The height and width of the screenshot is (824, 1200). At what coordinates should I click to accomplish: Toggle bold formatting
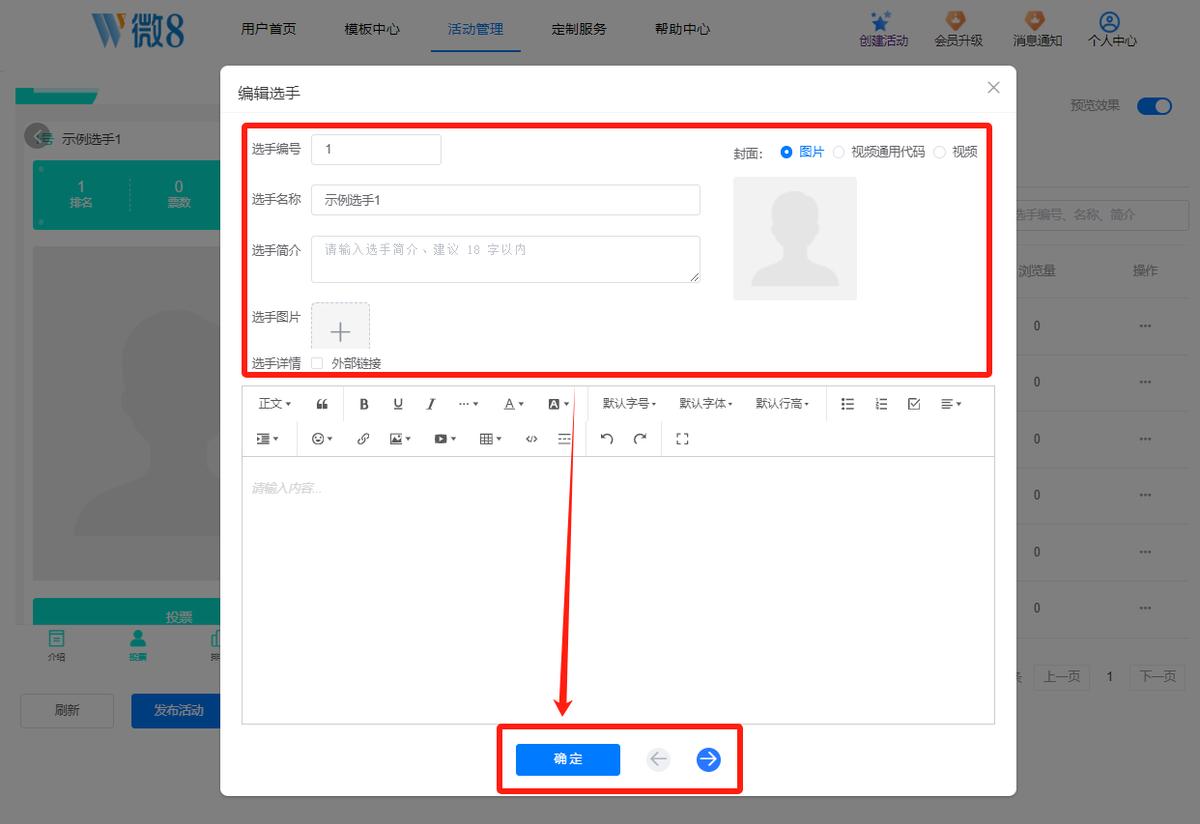(x=364, y=404)
